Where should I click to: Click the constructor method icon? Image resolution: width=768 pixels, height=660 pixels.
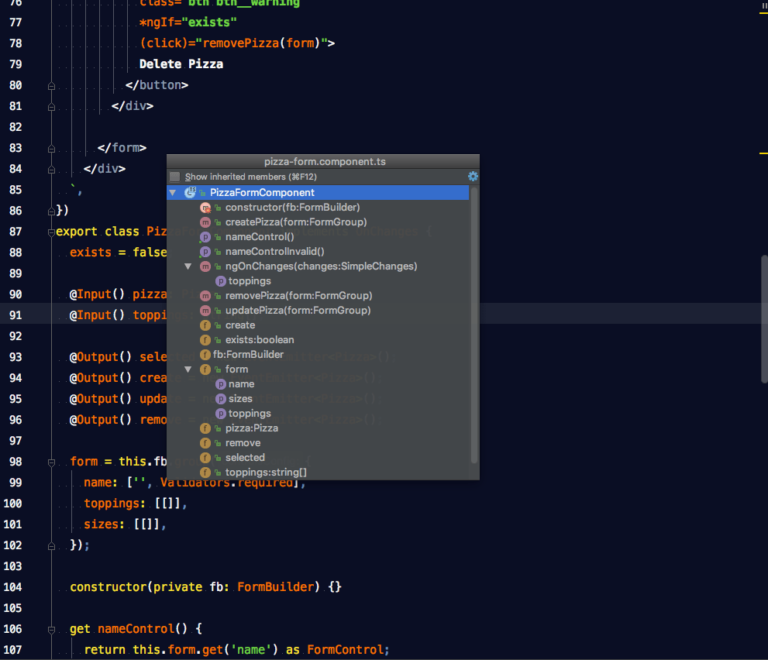pyautogui.click(x=205, y=207)
